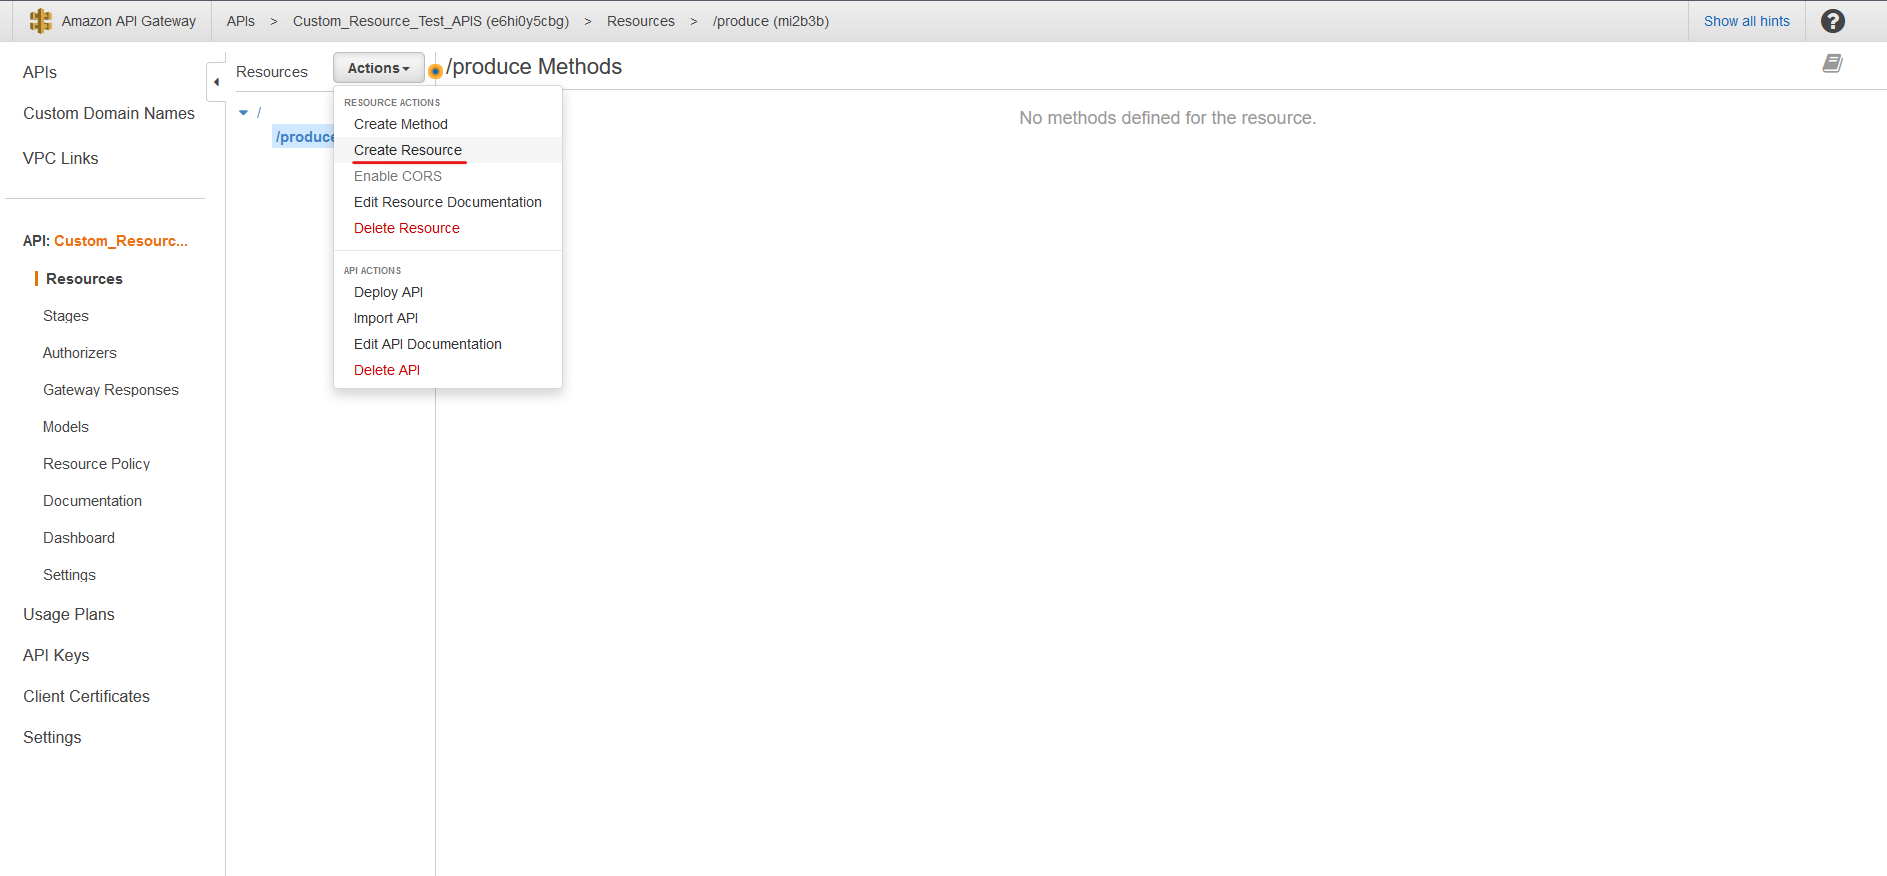This screenshot has width=1887, height=876.
Task: Go to APIs breadcrumb link
Action: pyautogui.click(x=240, y=21)
